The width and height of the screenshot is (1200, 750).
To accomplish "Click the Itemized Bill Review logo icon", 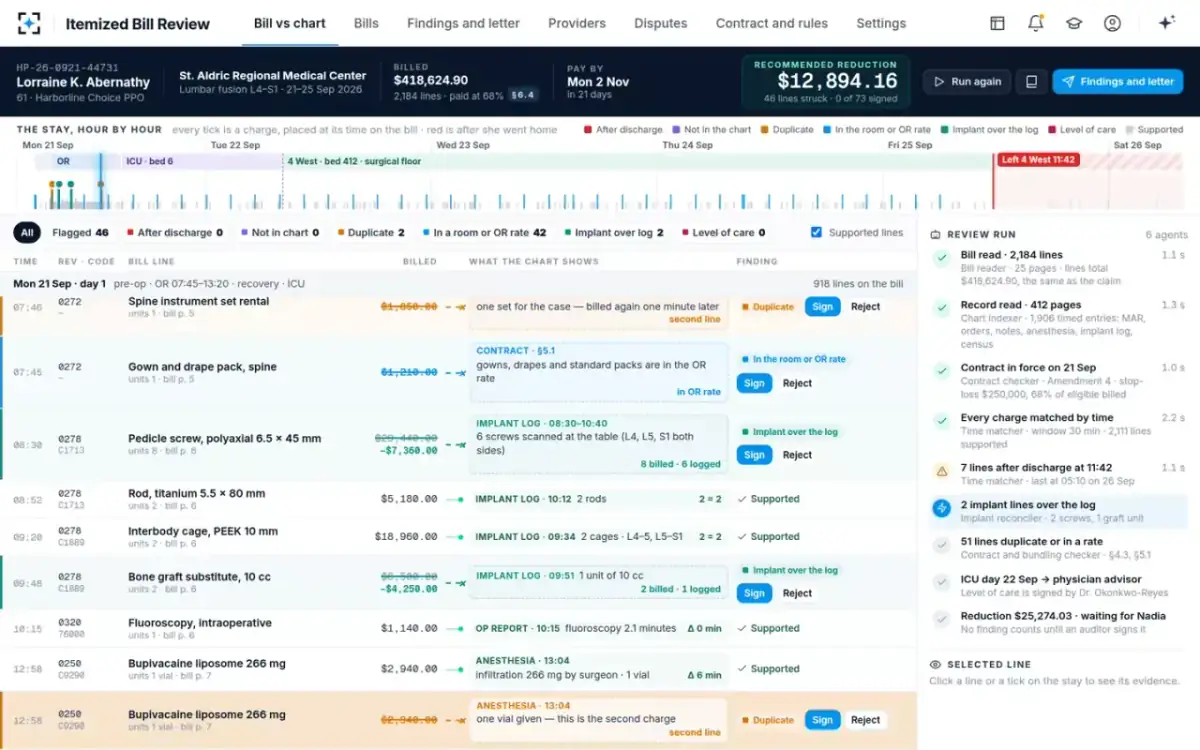I will coord(29,23).
